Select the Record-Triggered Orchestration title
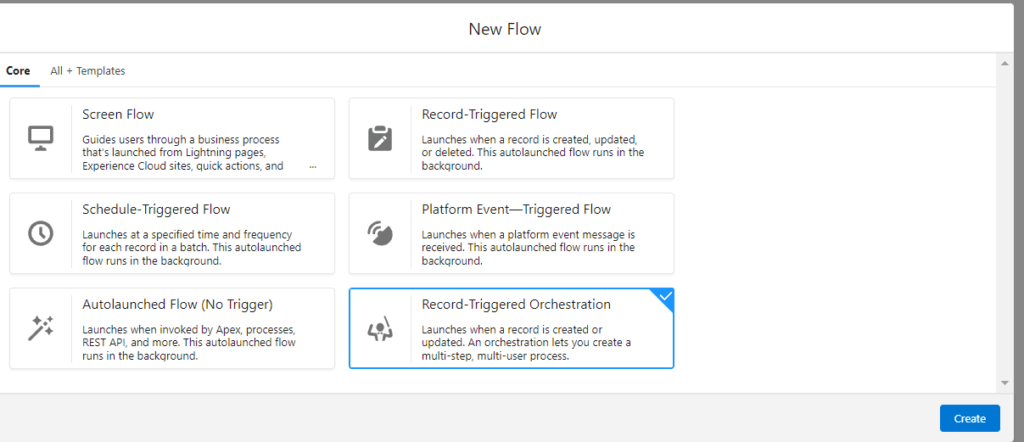The image size is (1024, 442). 516,304
